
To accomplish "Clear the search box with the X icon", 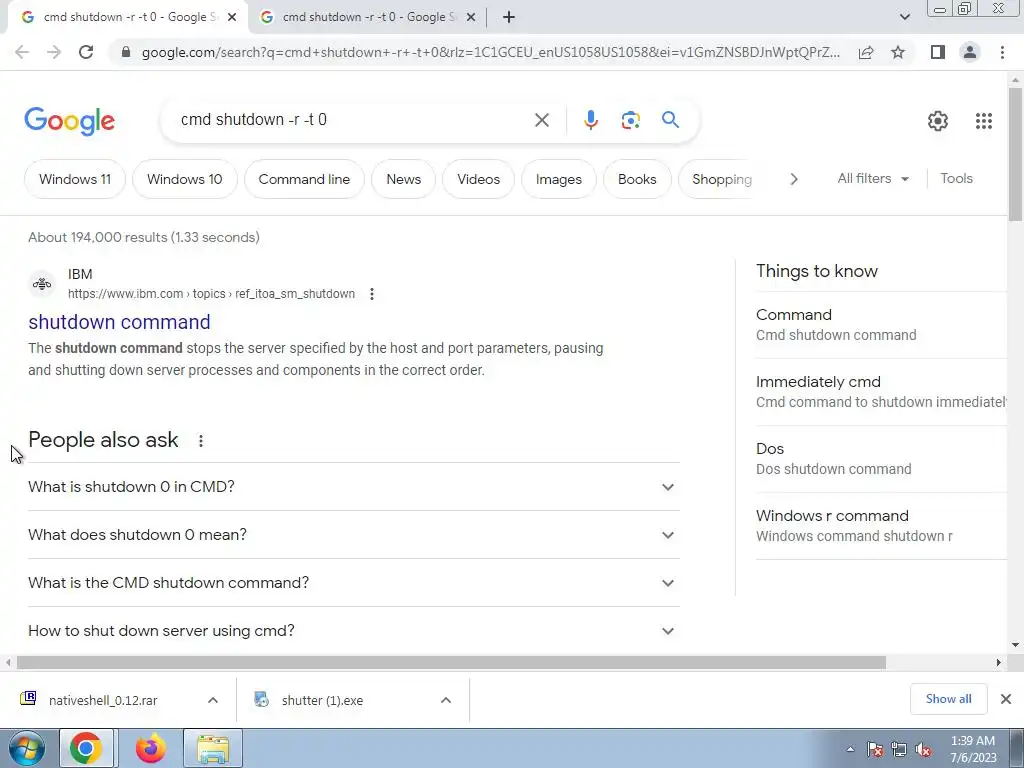I will pyautogui.click(x=541, y=120).
